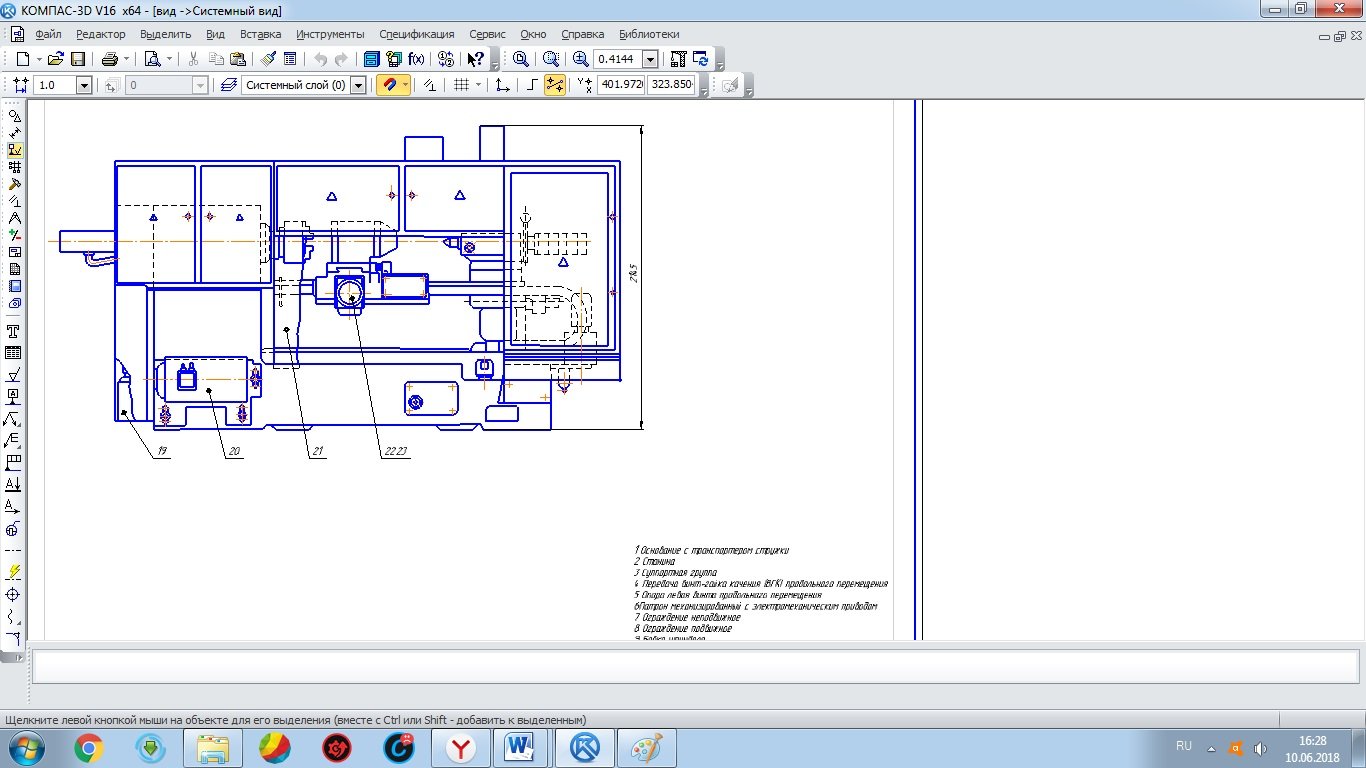
Task: Click the Save document icon
Action: [77, 59]
